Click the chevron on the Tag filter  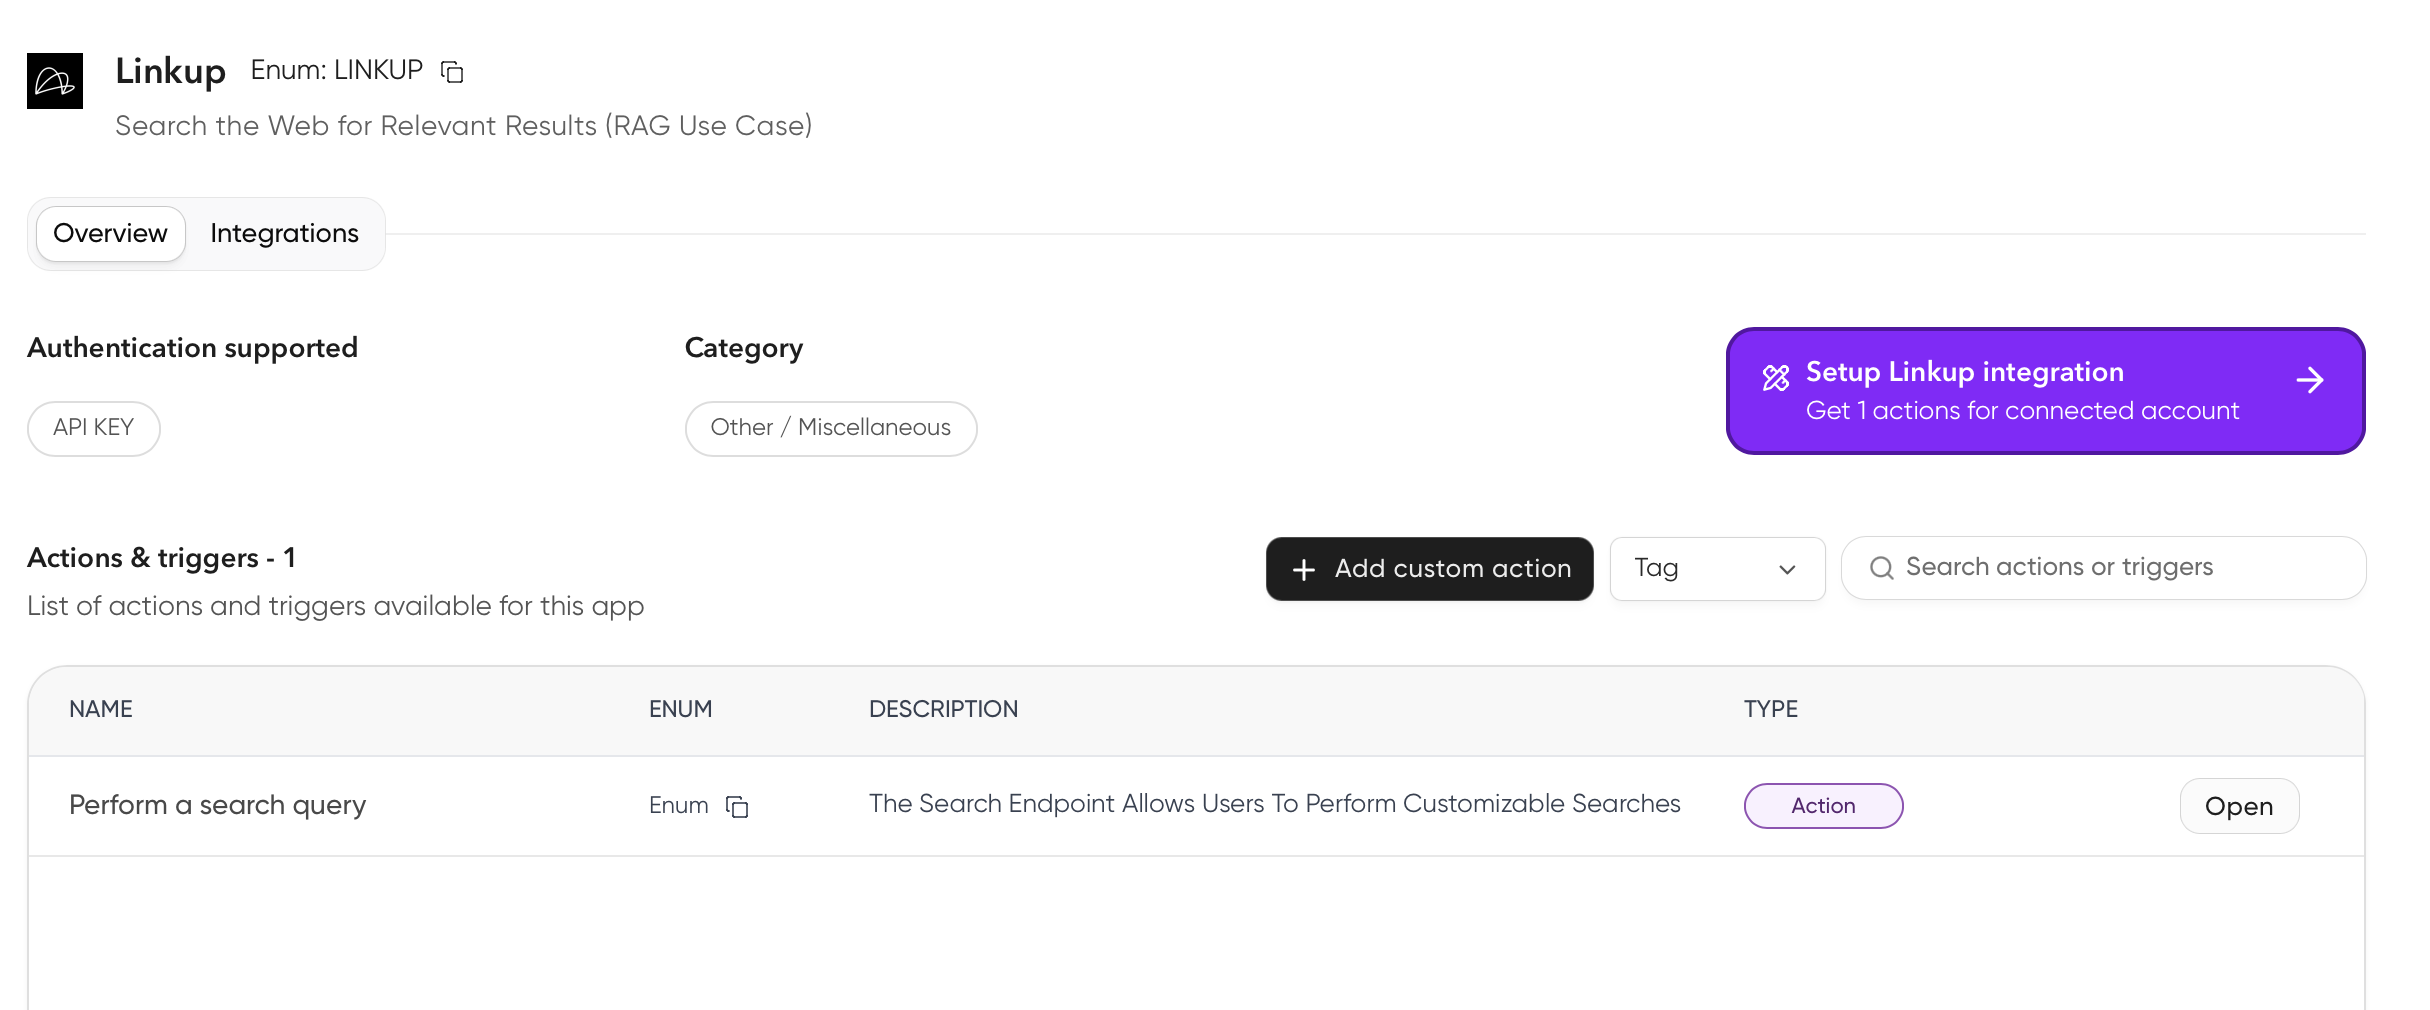(x=1787, y=570)
